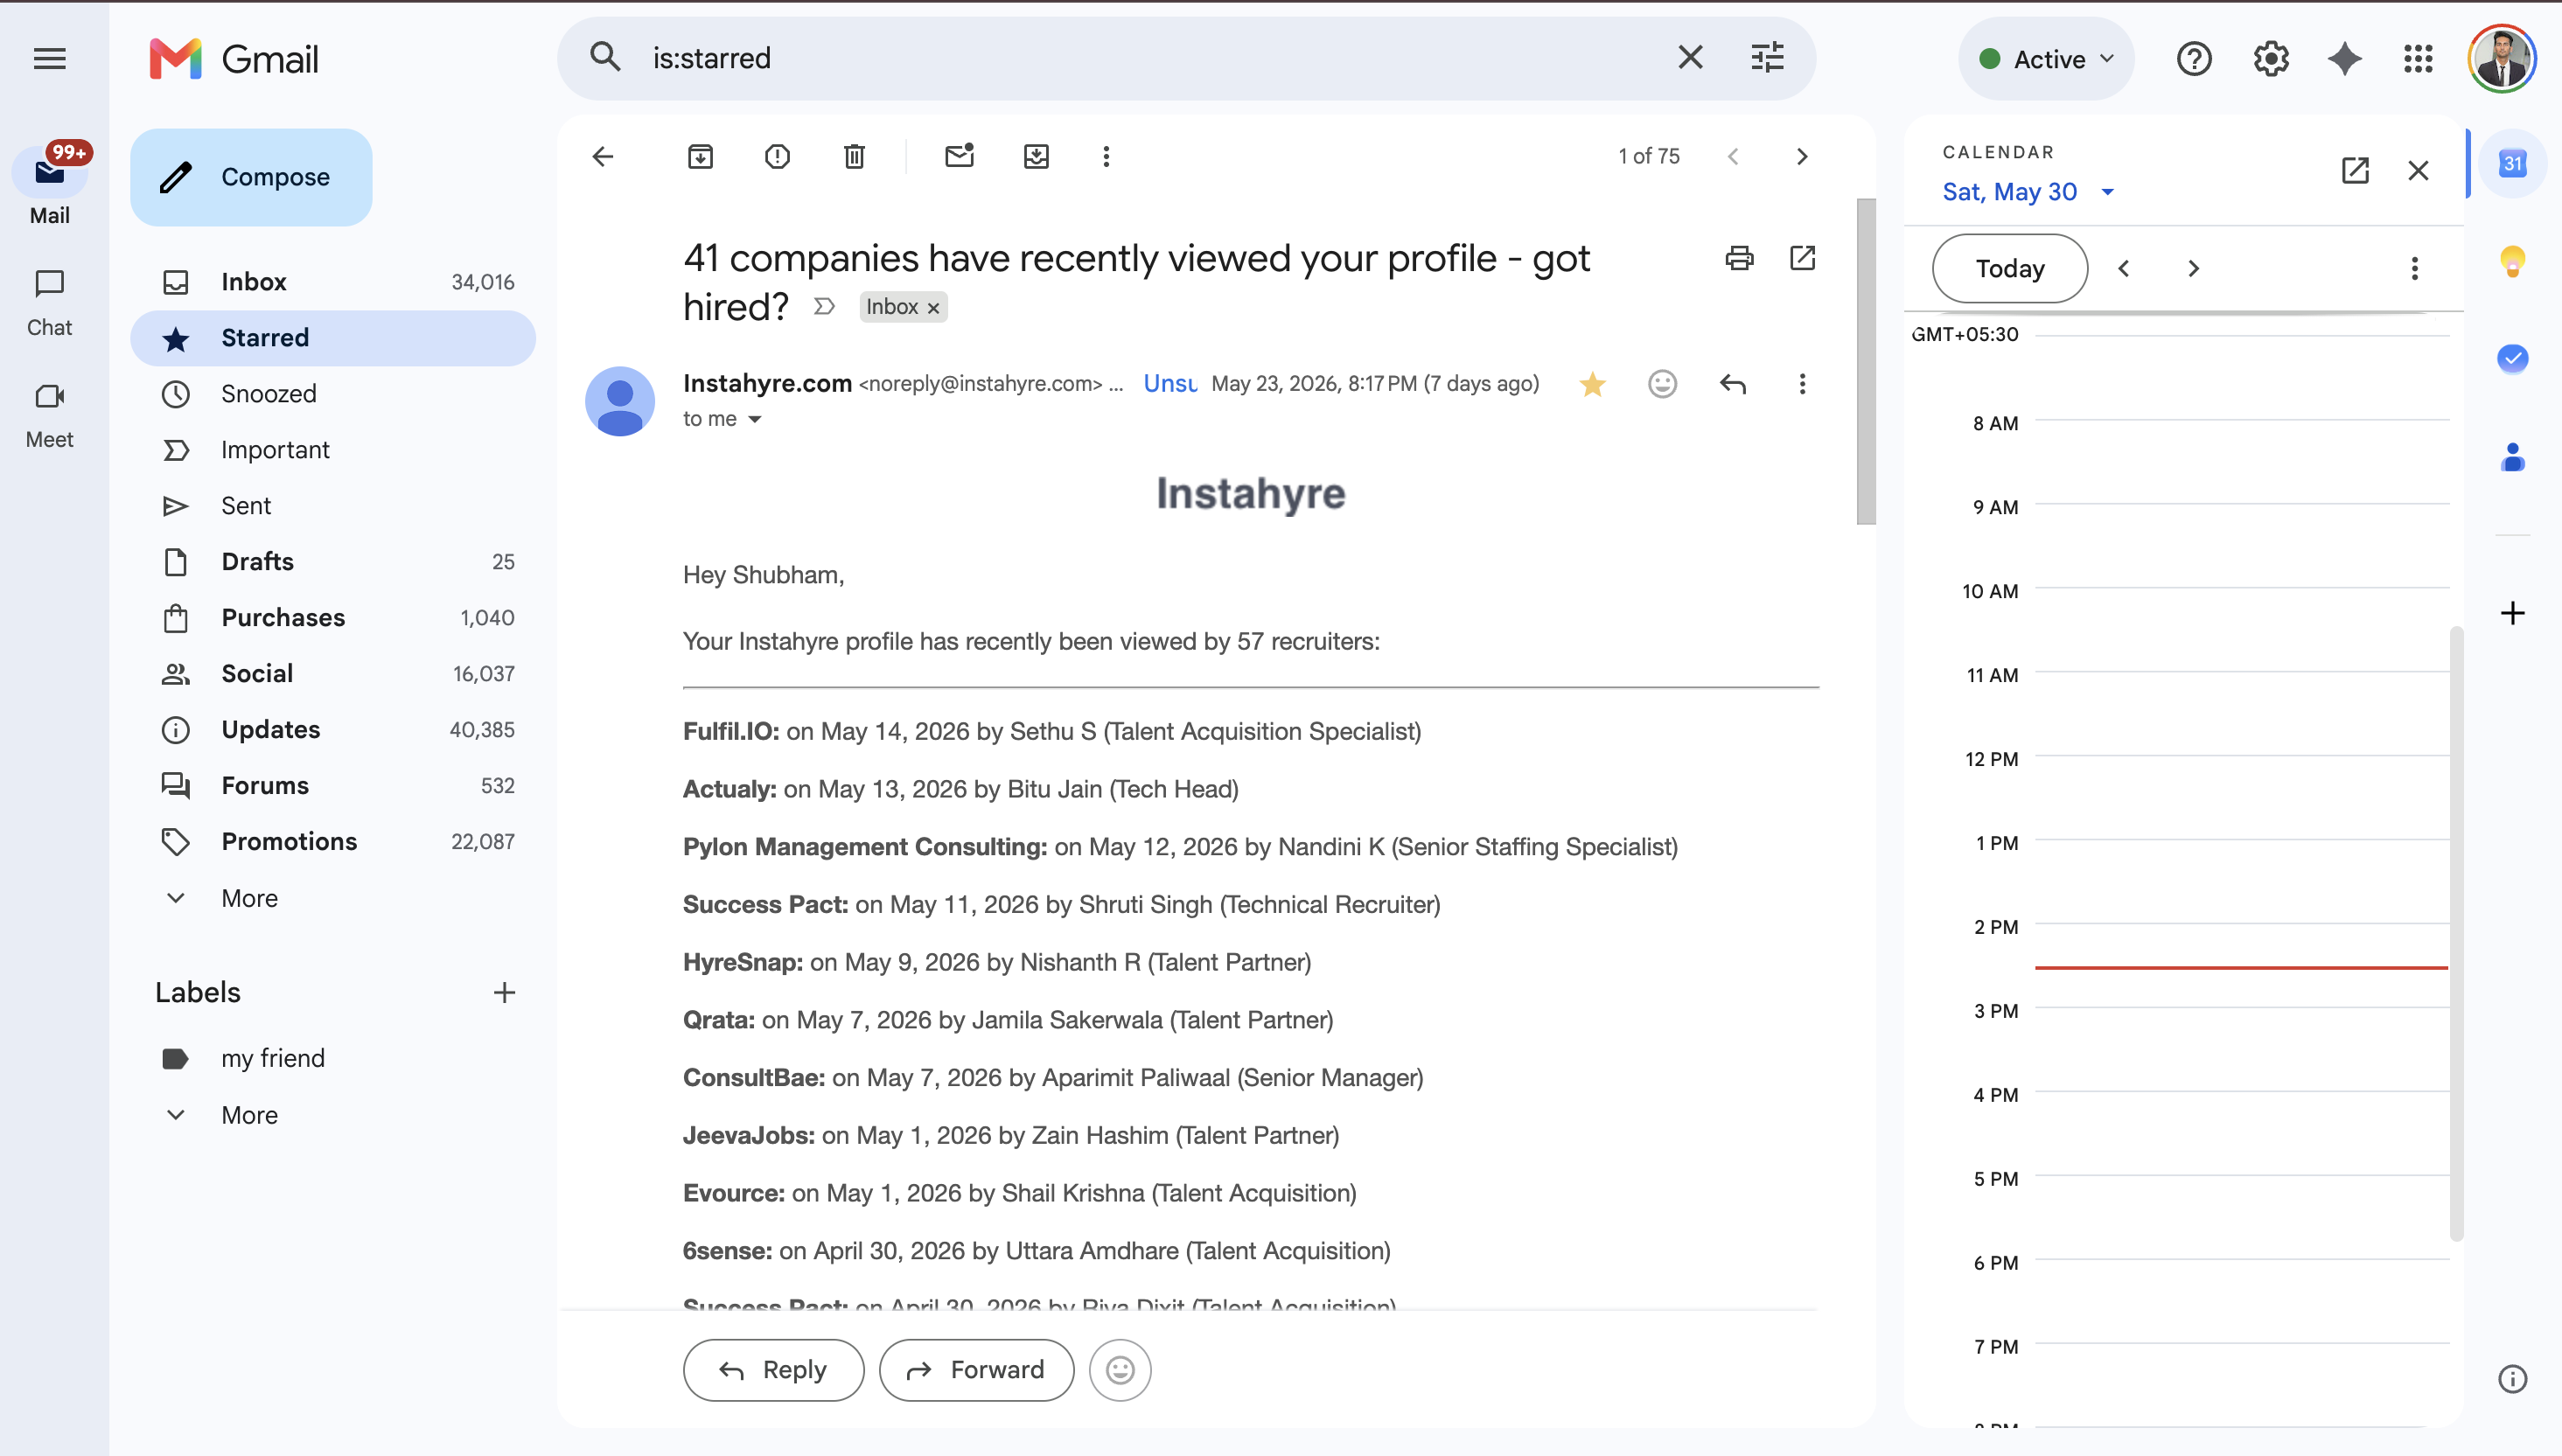Toggle the Calendar side panel icon

pos(2512,163)
